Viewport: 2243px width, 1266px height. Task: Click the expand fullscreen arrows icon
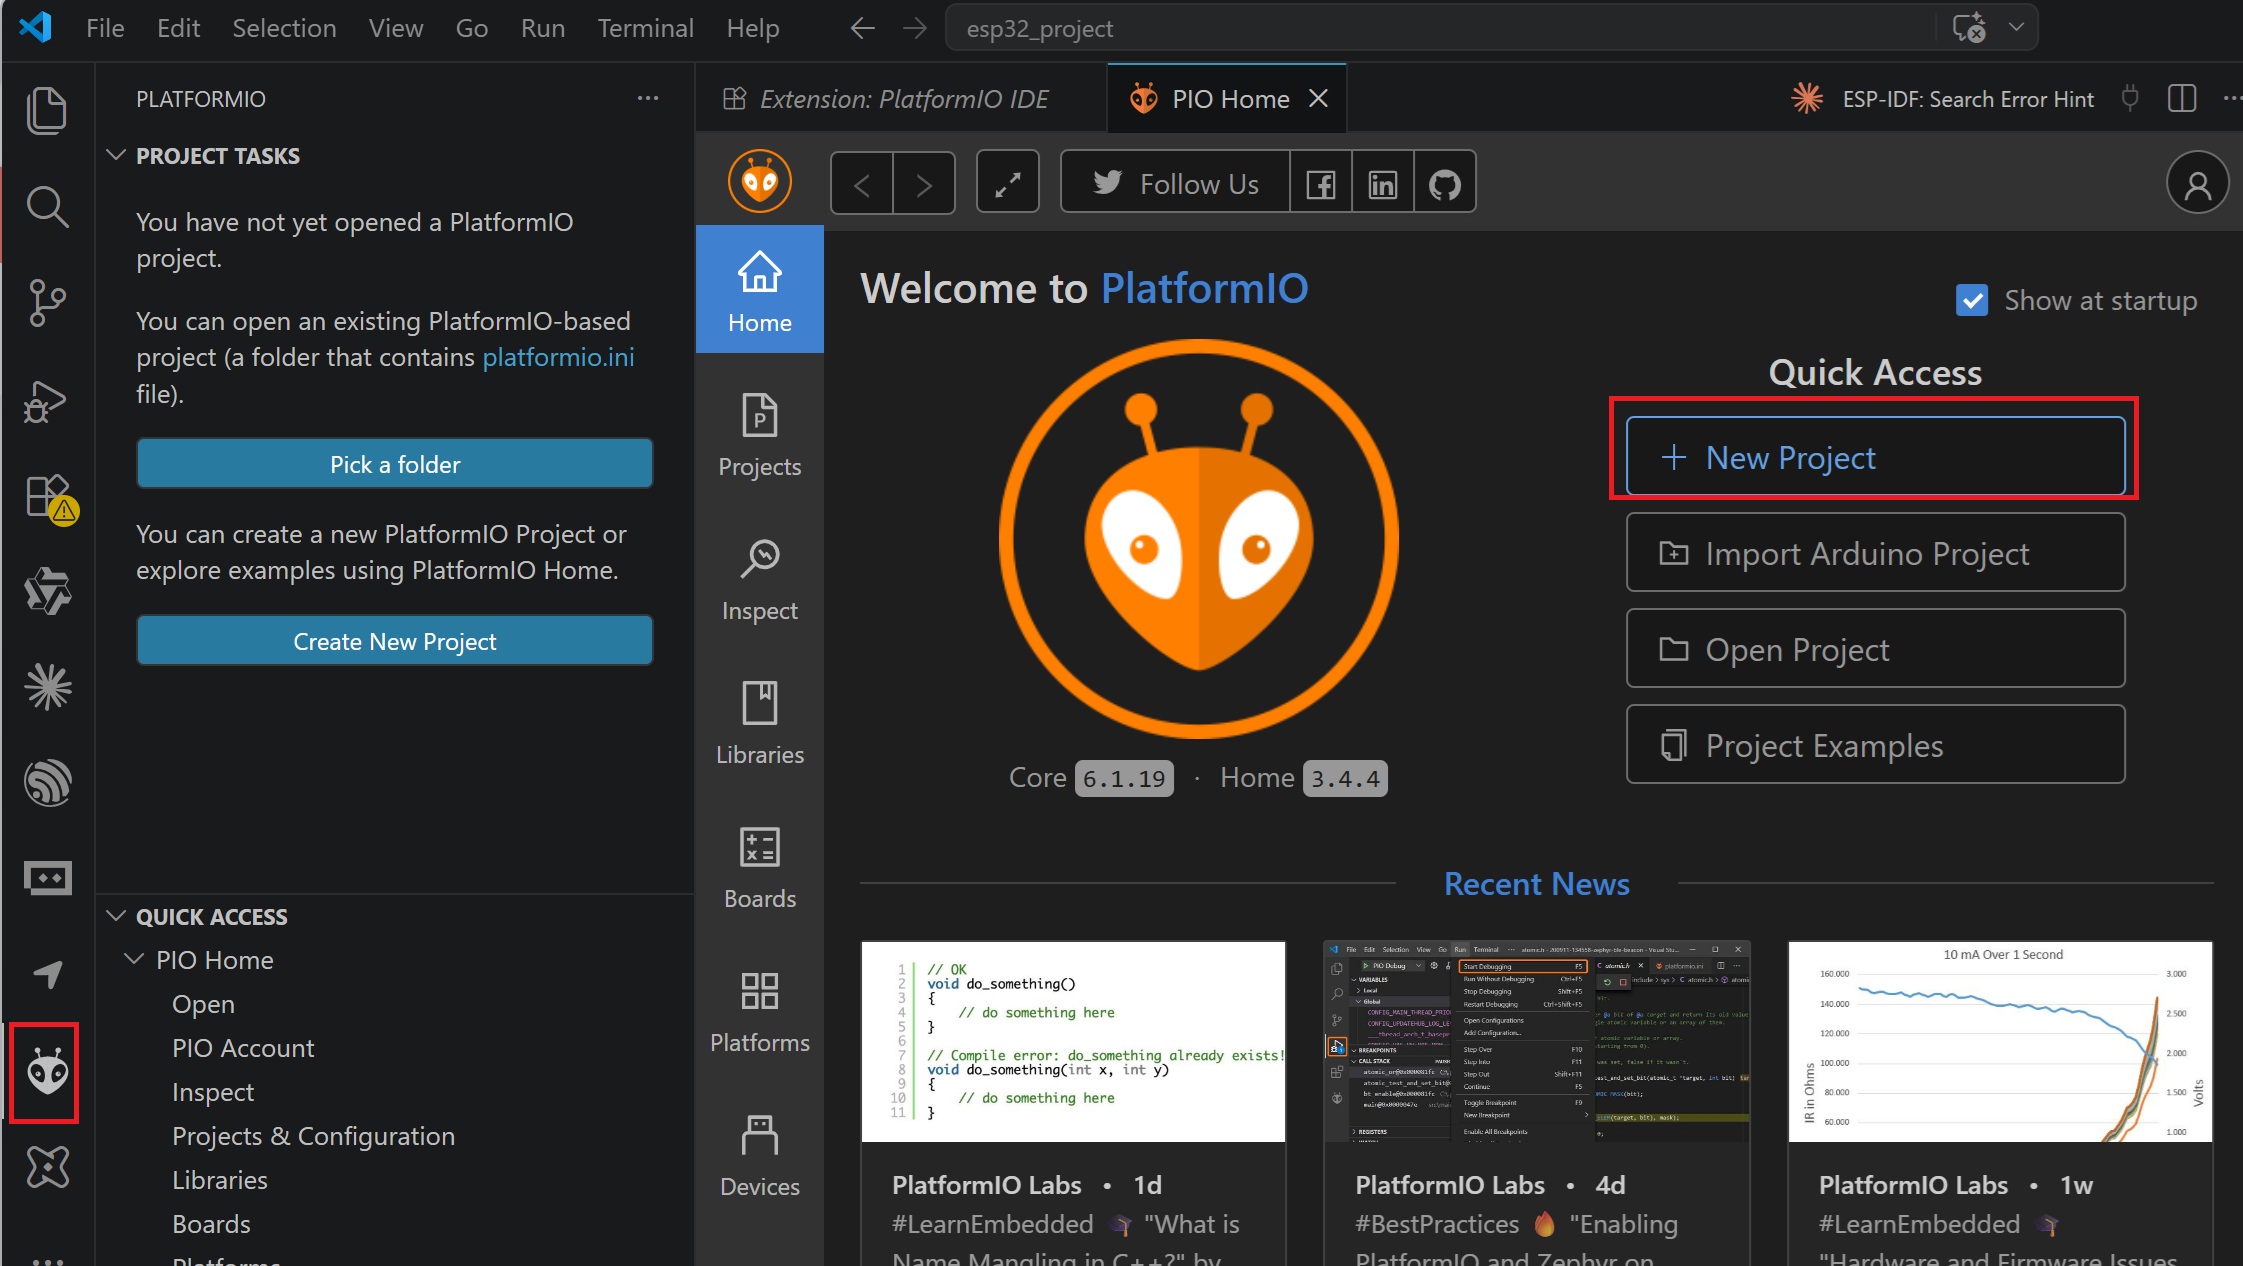pyautogui.click(x=1007, y=183)
